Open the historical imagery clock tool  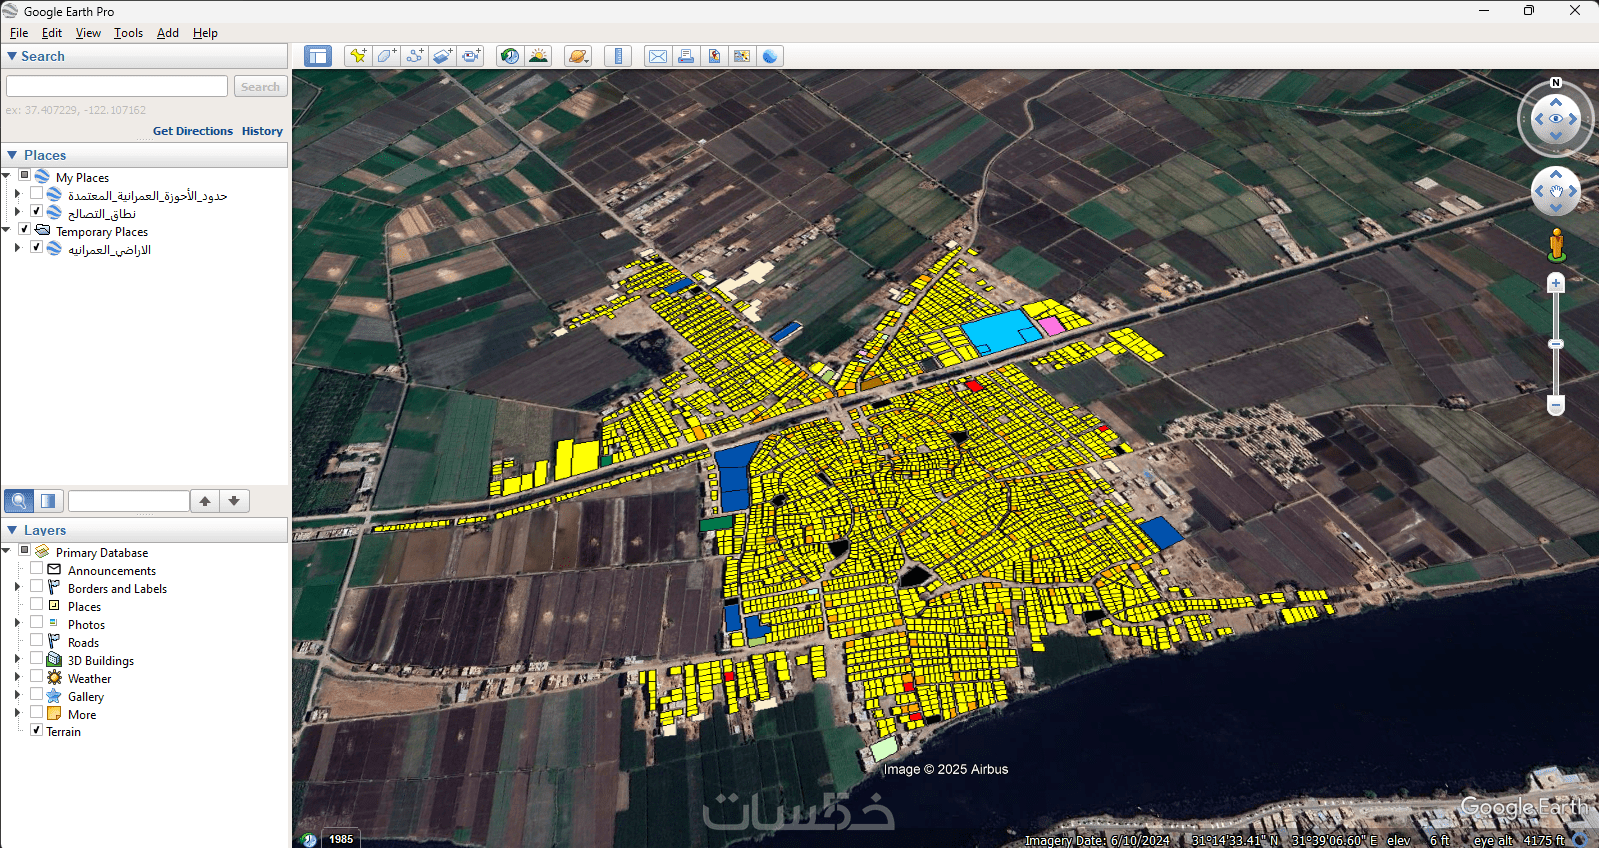pyautogui.click(x=510, y=56)
